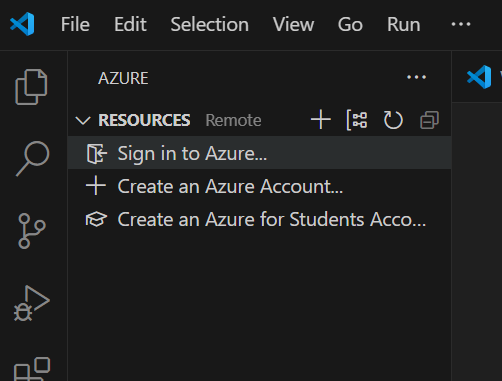Open the Source Control view
The width and height of the screenshot is (502, 381).
click(x=32, y=231)
